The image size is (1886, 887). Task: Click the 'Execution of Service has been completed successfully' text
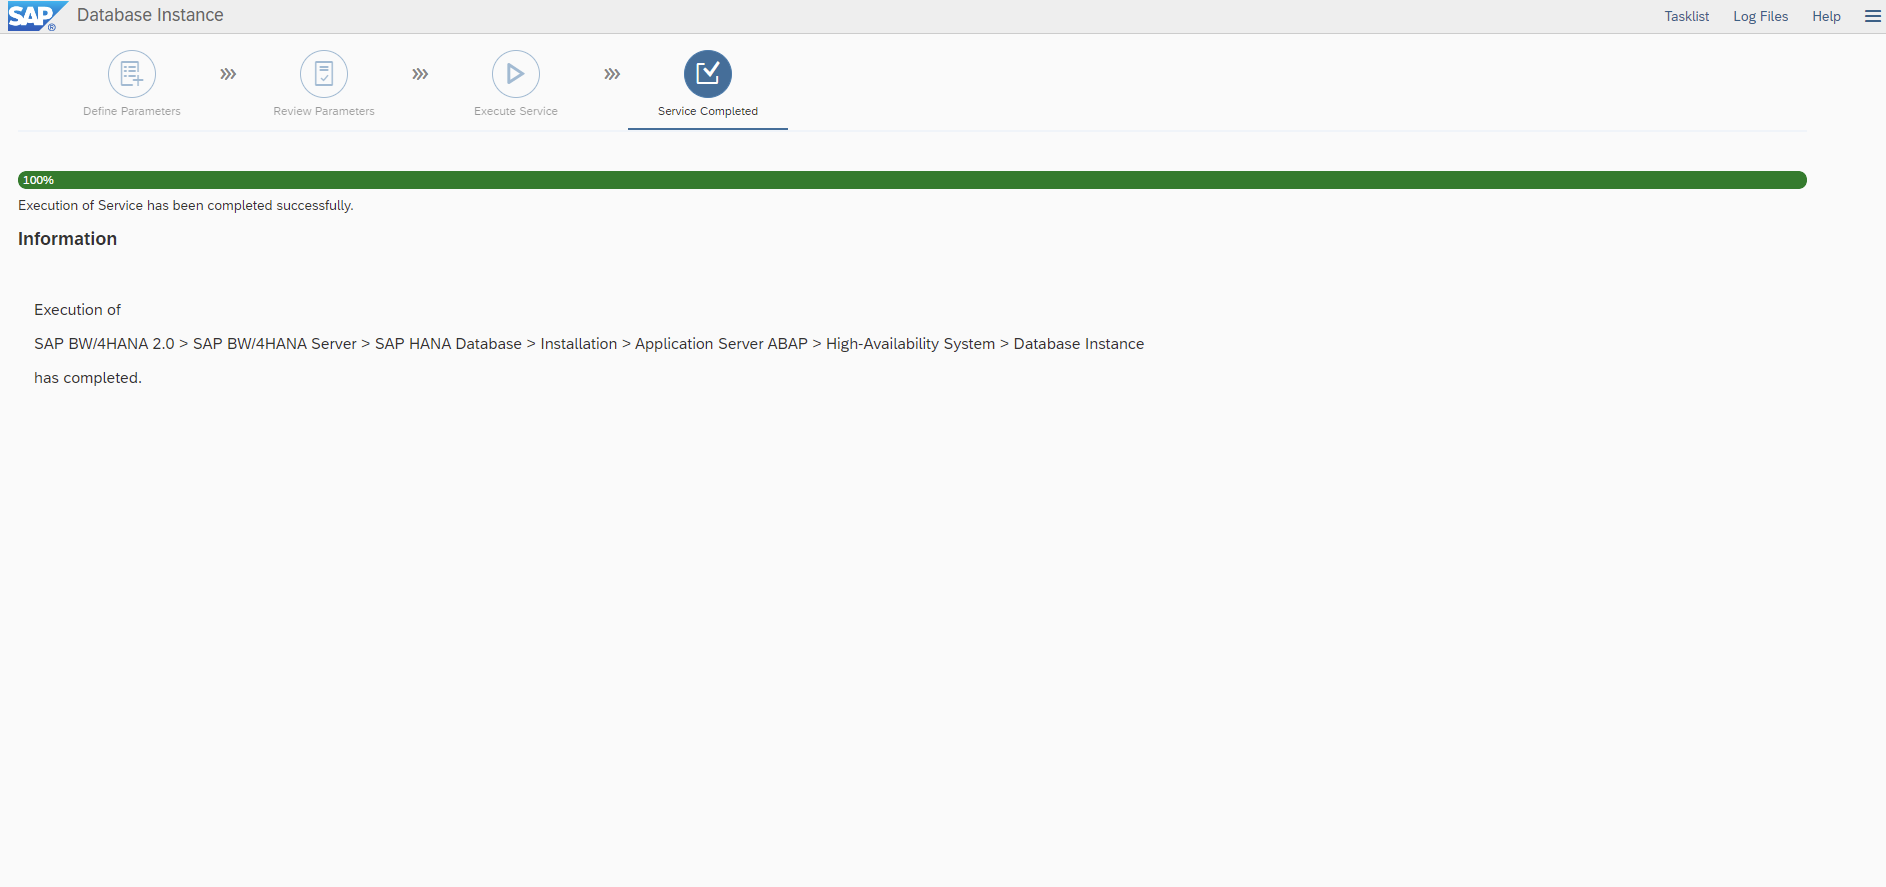click(186, 205)
